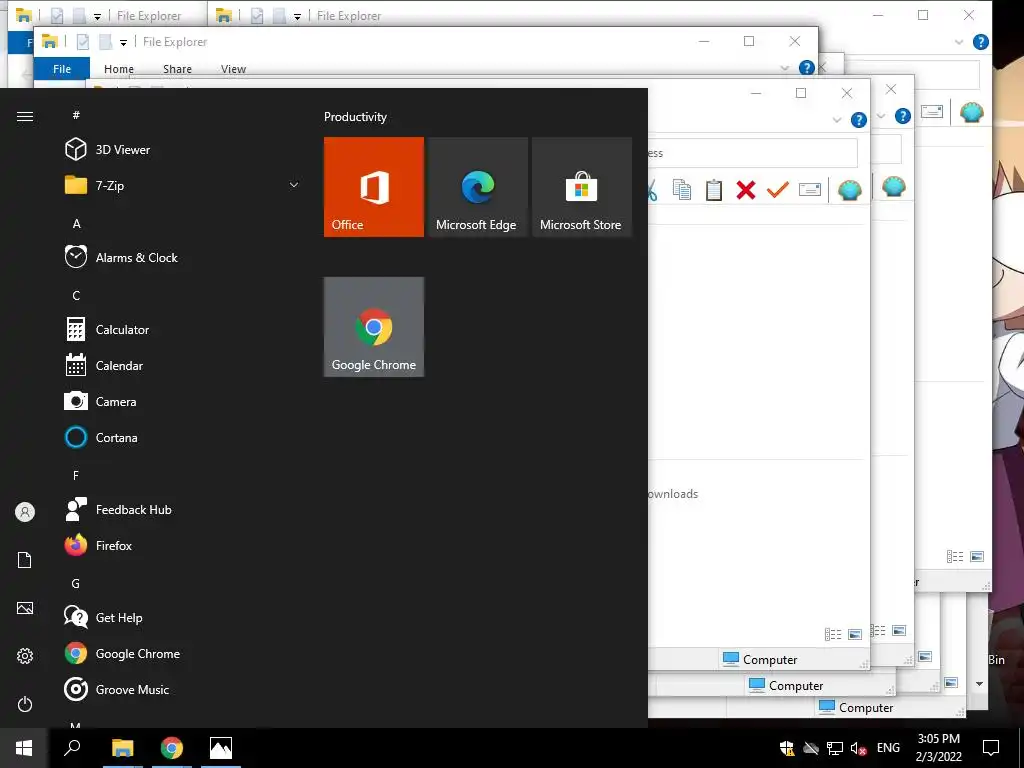Open Help icon in window with File tab
Screen dimensions: 1024x768
807,68
